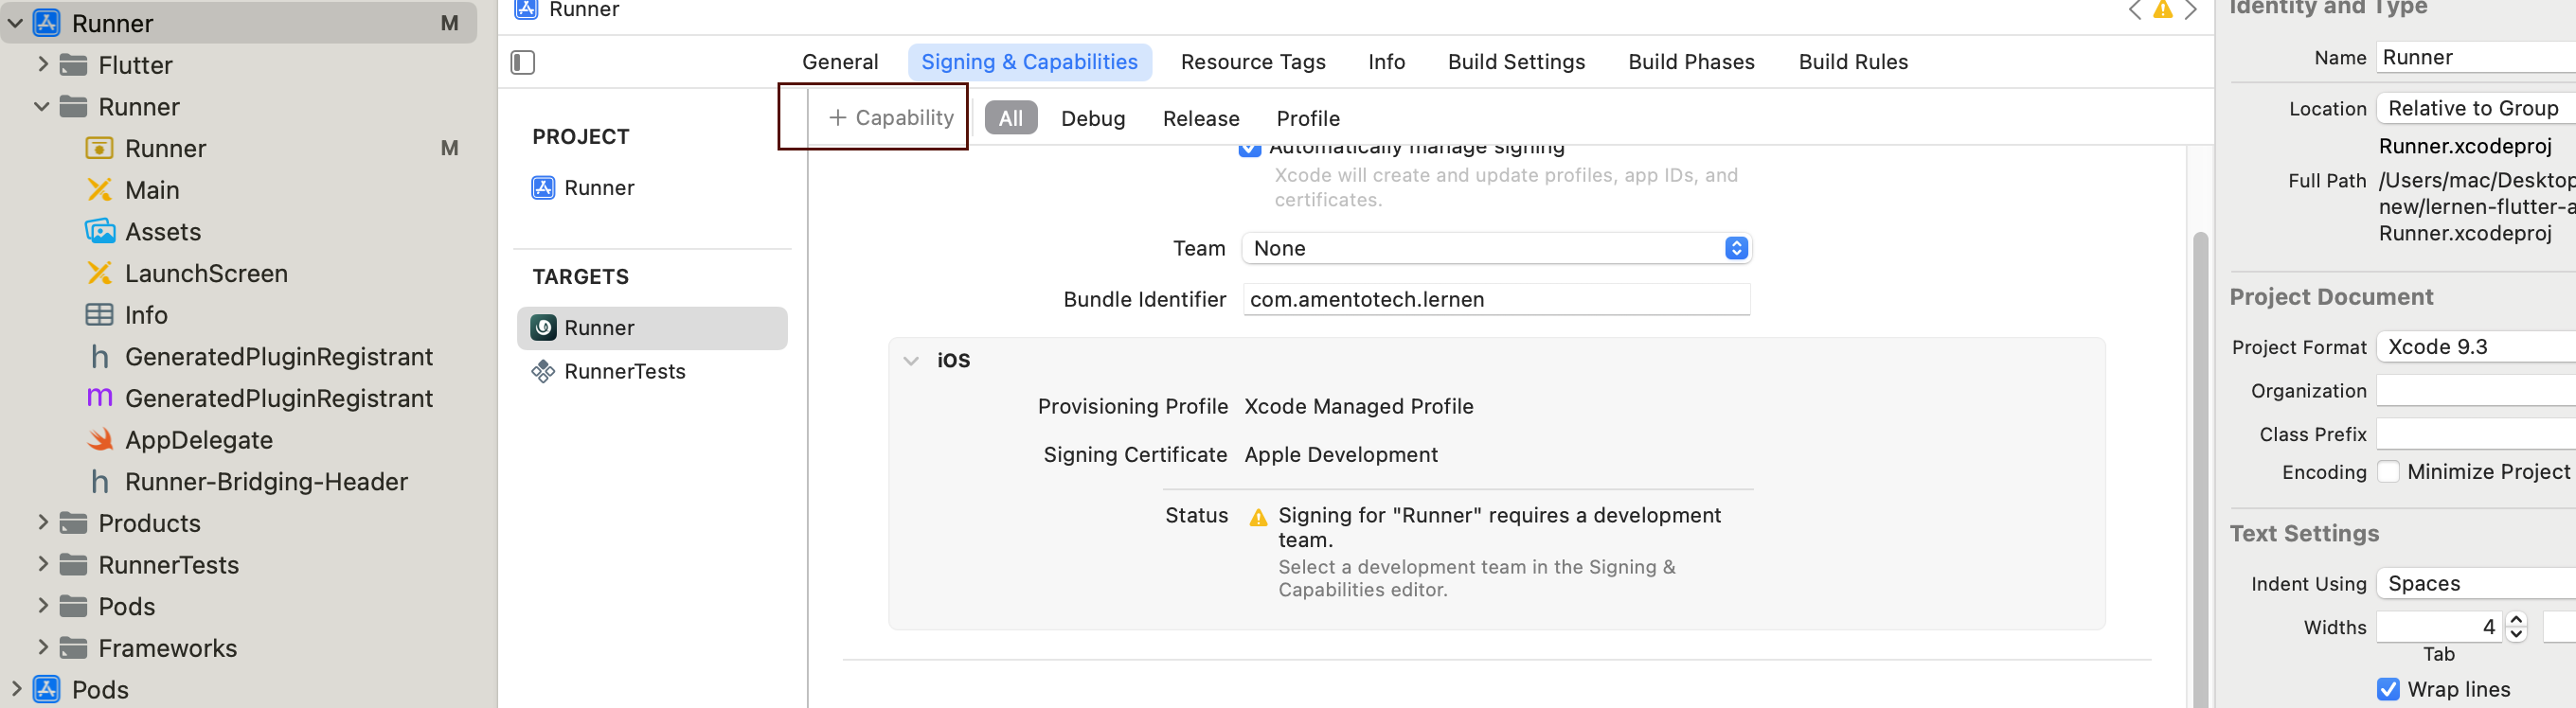2576x708 pixels.
Task: Open GeneratedPluginRegistrant header file icon
Action: [99, 357]
